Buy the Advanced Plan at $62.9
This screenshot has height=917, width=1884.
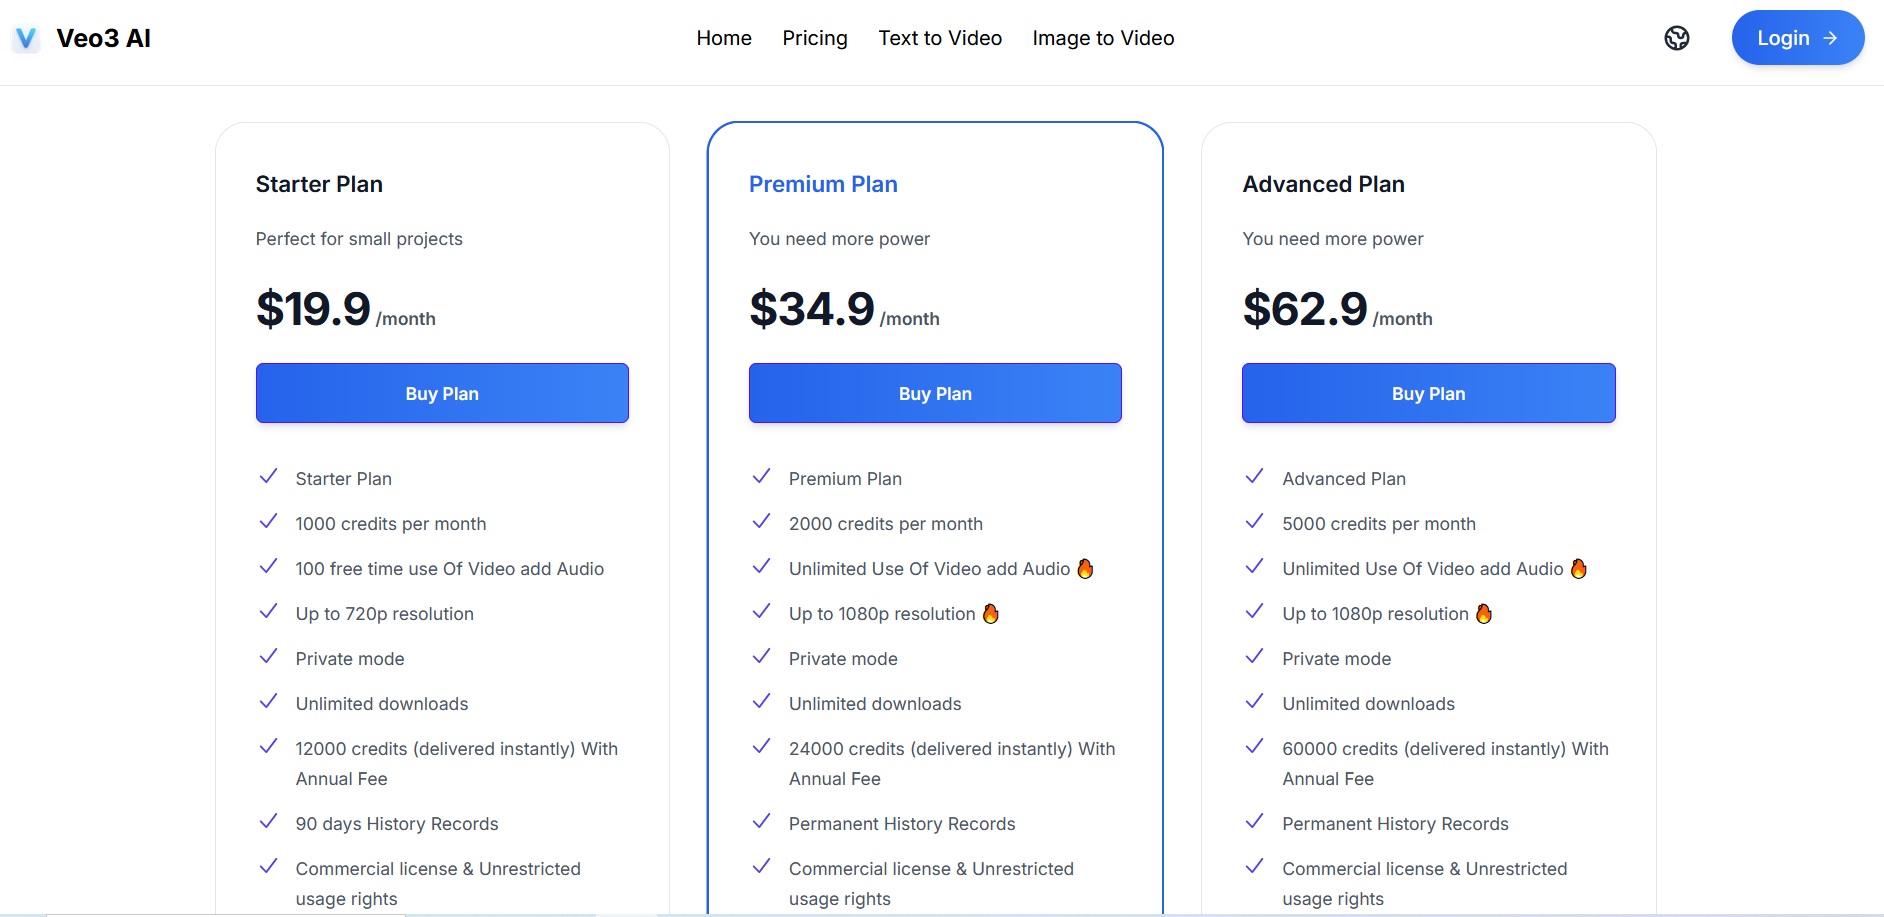point(1428,393)
